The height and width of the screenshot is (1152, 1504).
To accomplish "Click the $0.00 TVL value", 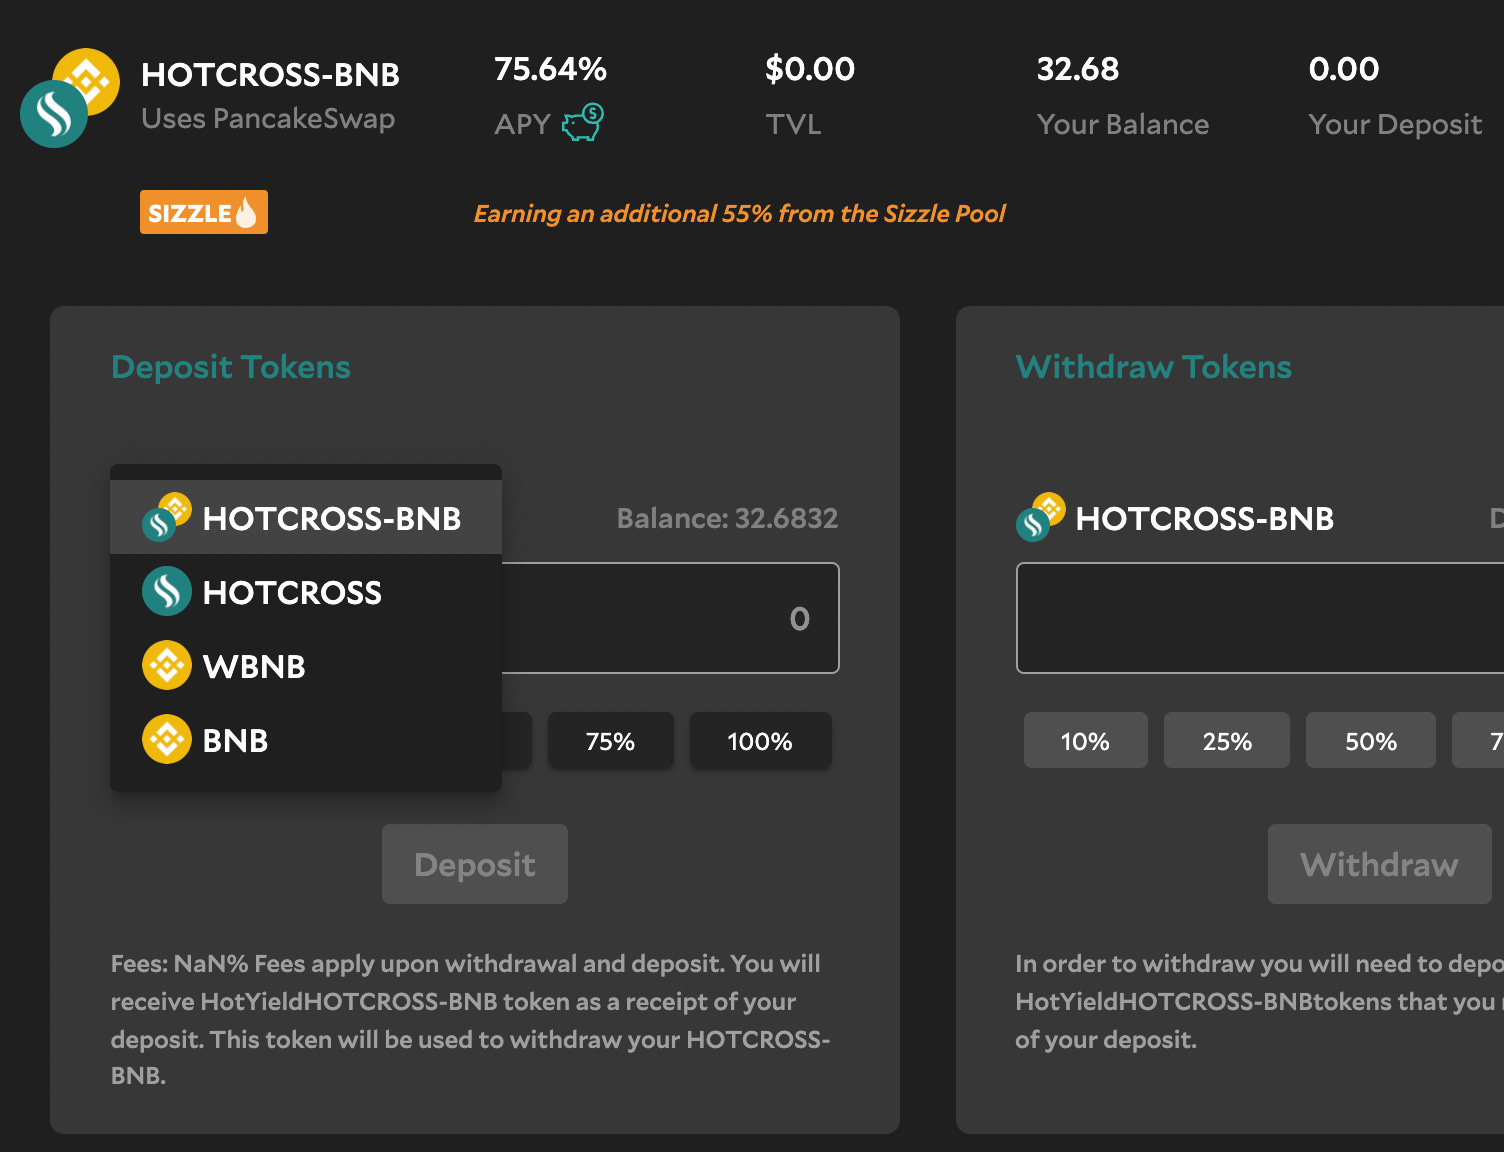I will [810, 69].
